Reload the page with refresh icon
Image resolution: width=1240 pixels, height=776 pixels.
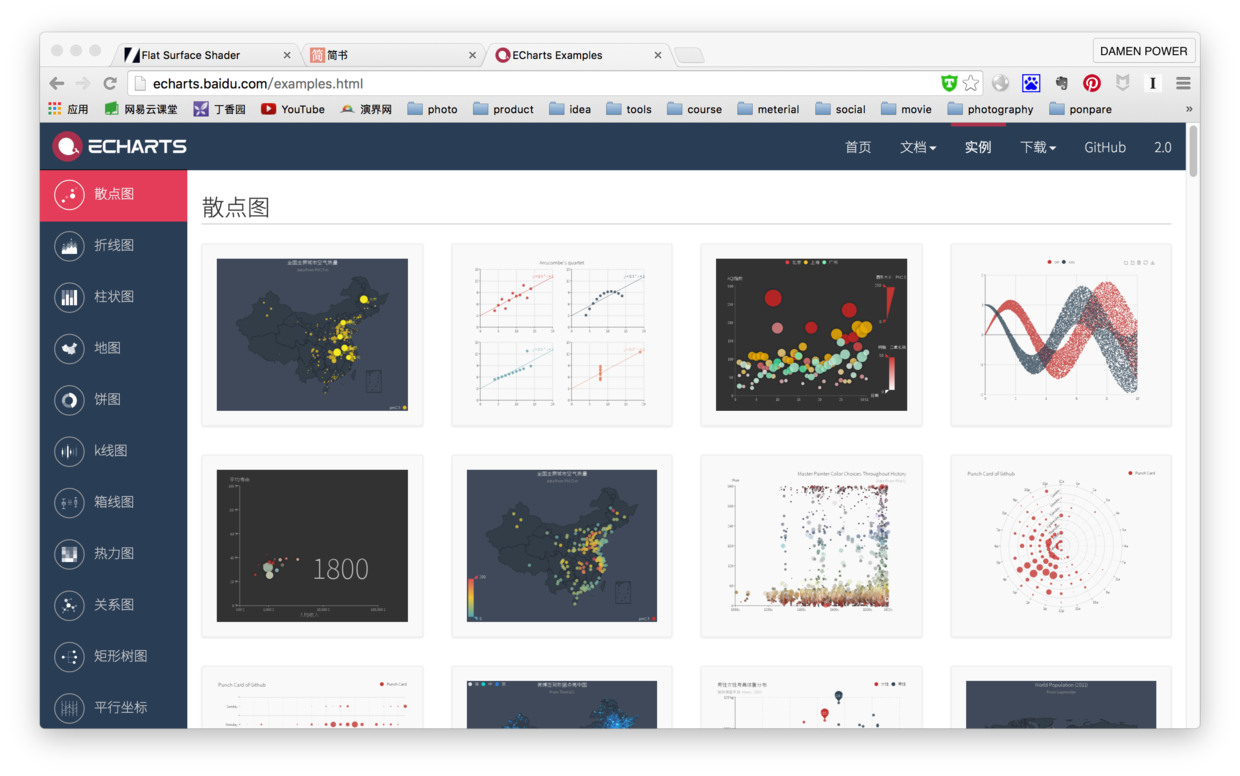[110, 83]
